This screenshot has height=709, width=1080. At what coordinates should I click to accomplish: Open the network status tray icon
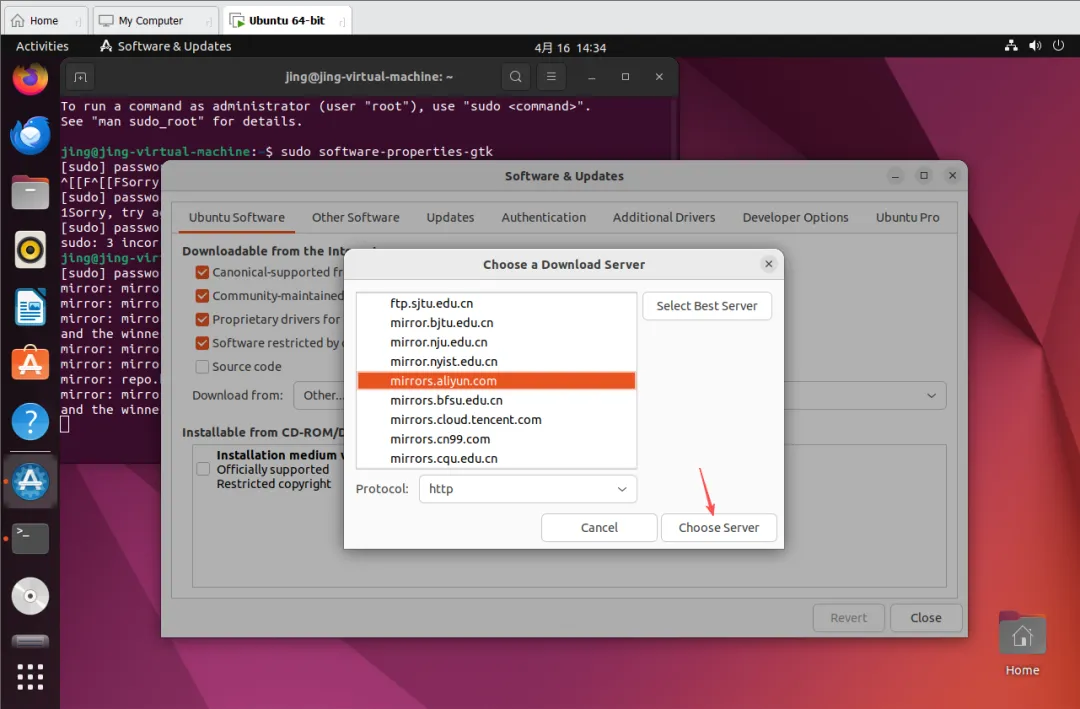1011,46
